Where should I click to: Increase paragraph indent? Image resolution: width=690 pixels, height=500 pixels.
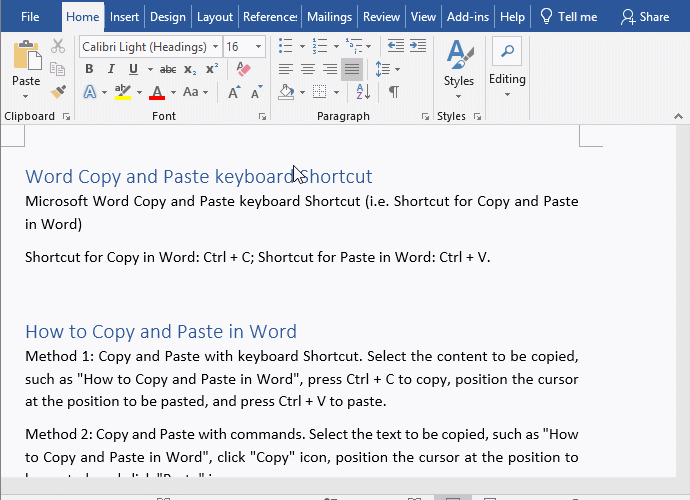pos(418,46)
